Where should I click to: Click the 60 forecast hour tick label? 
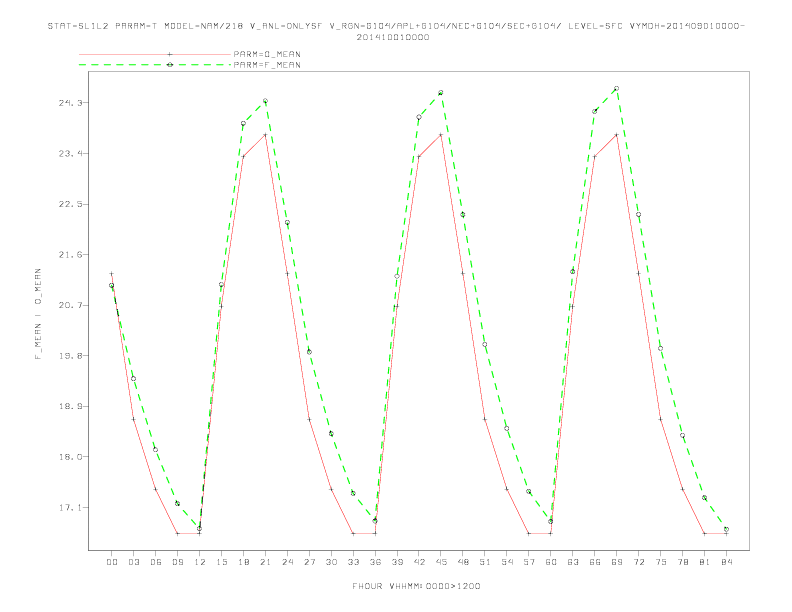(x=551, y=562)
